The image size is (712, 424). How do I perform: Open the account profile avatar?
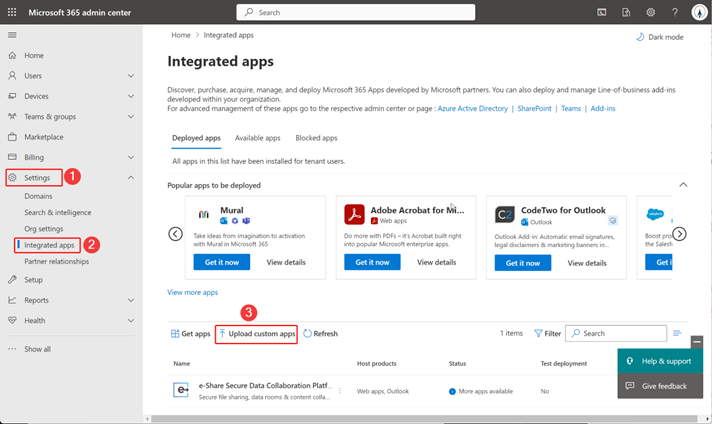(699, 12)
